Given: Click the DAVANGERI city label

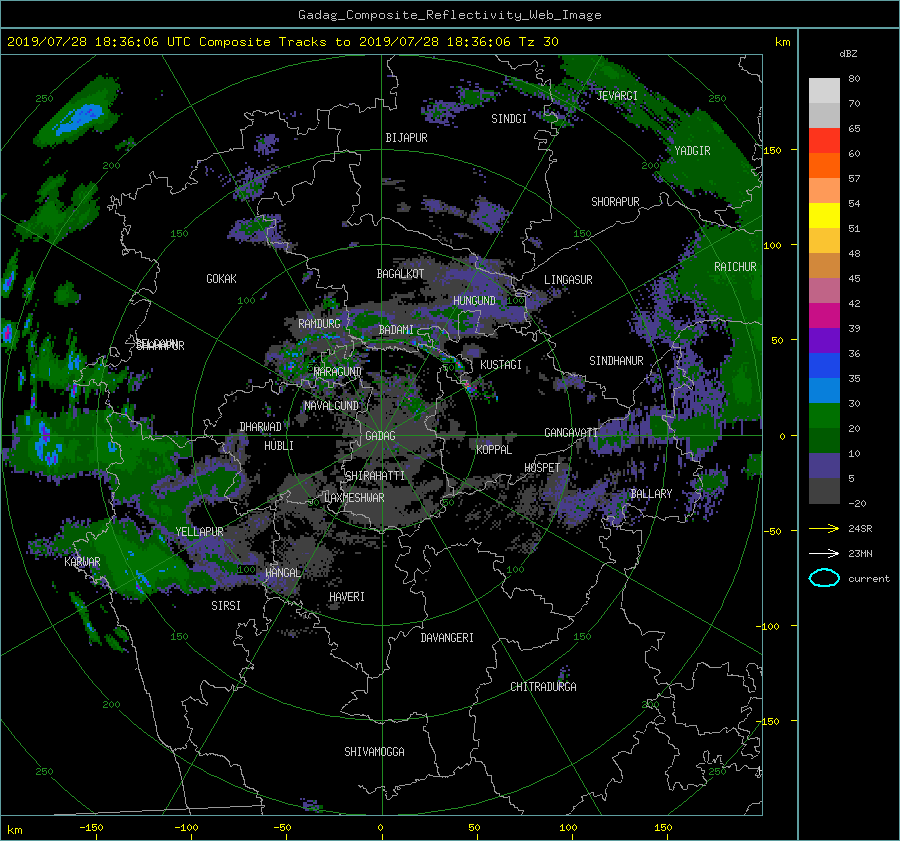Looking at the screenshot, I should tap(447, 638).
